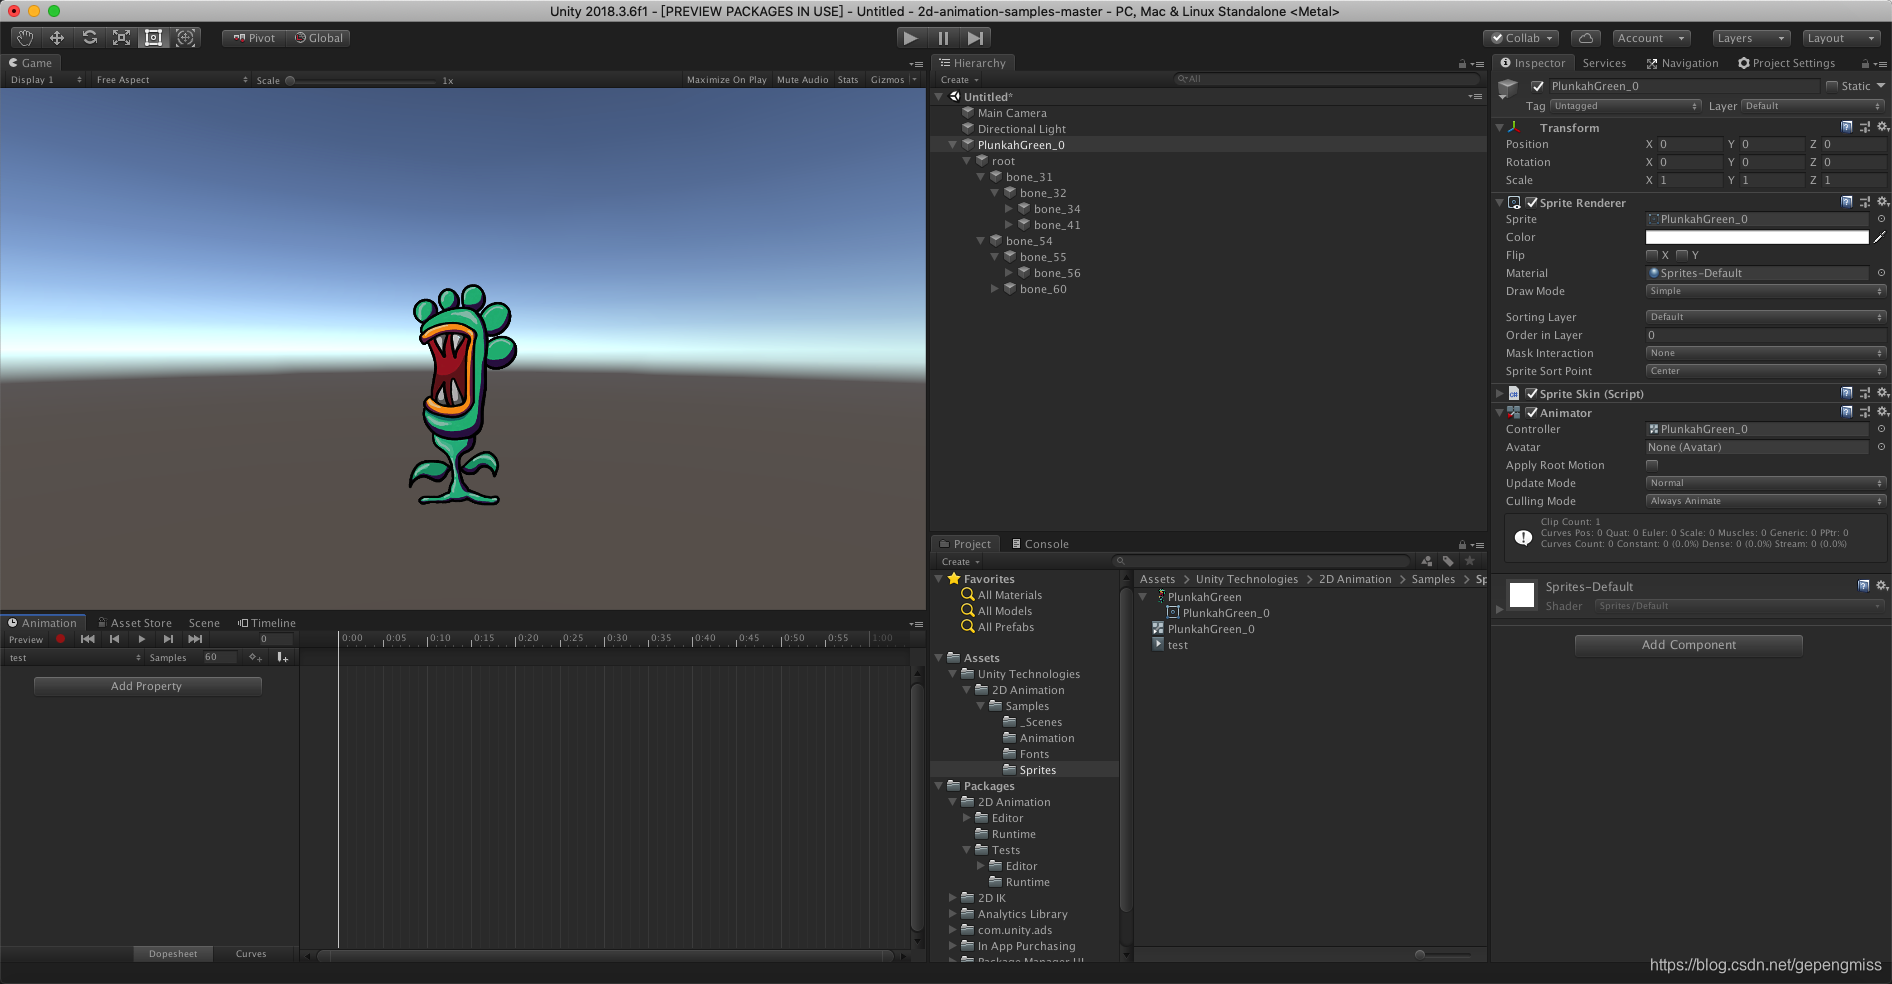Toggle the Static checkbox
Viewport: 1892px width, 984px height.
pos(1832,86)
